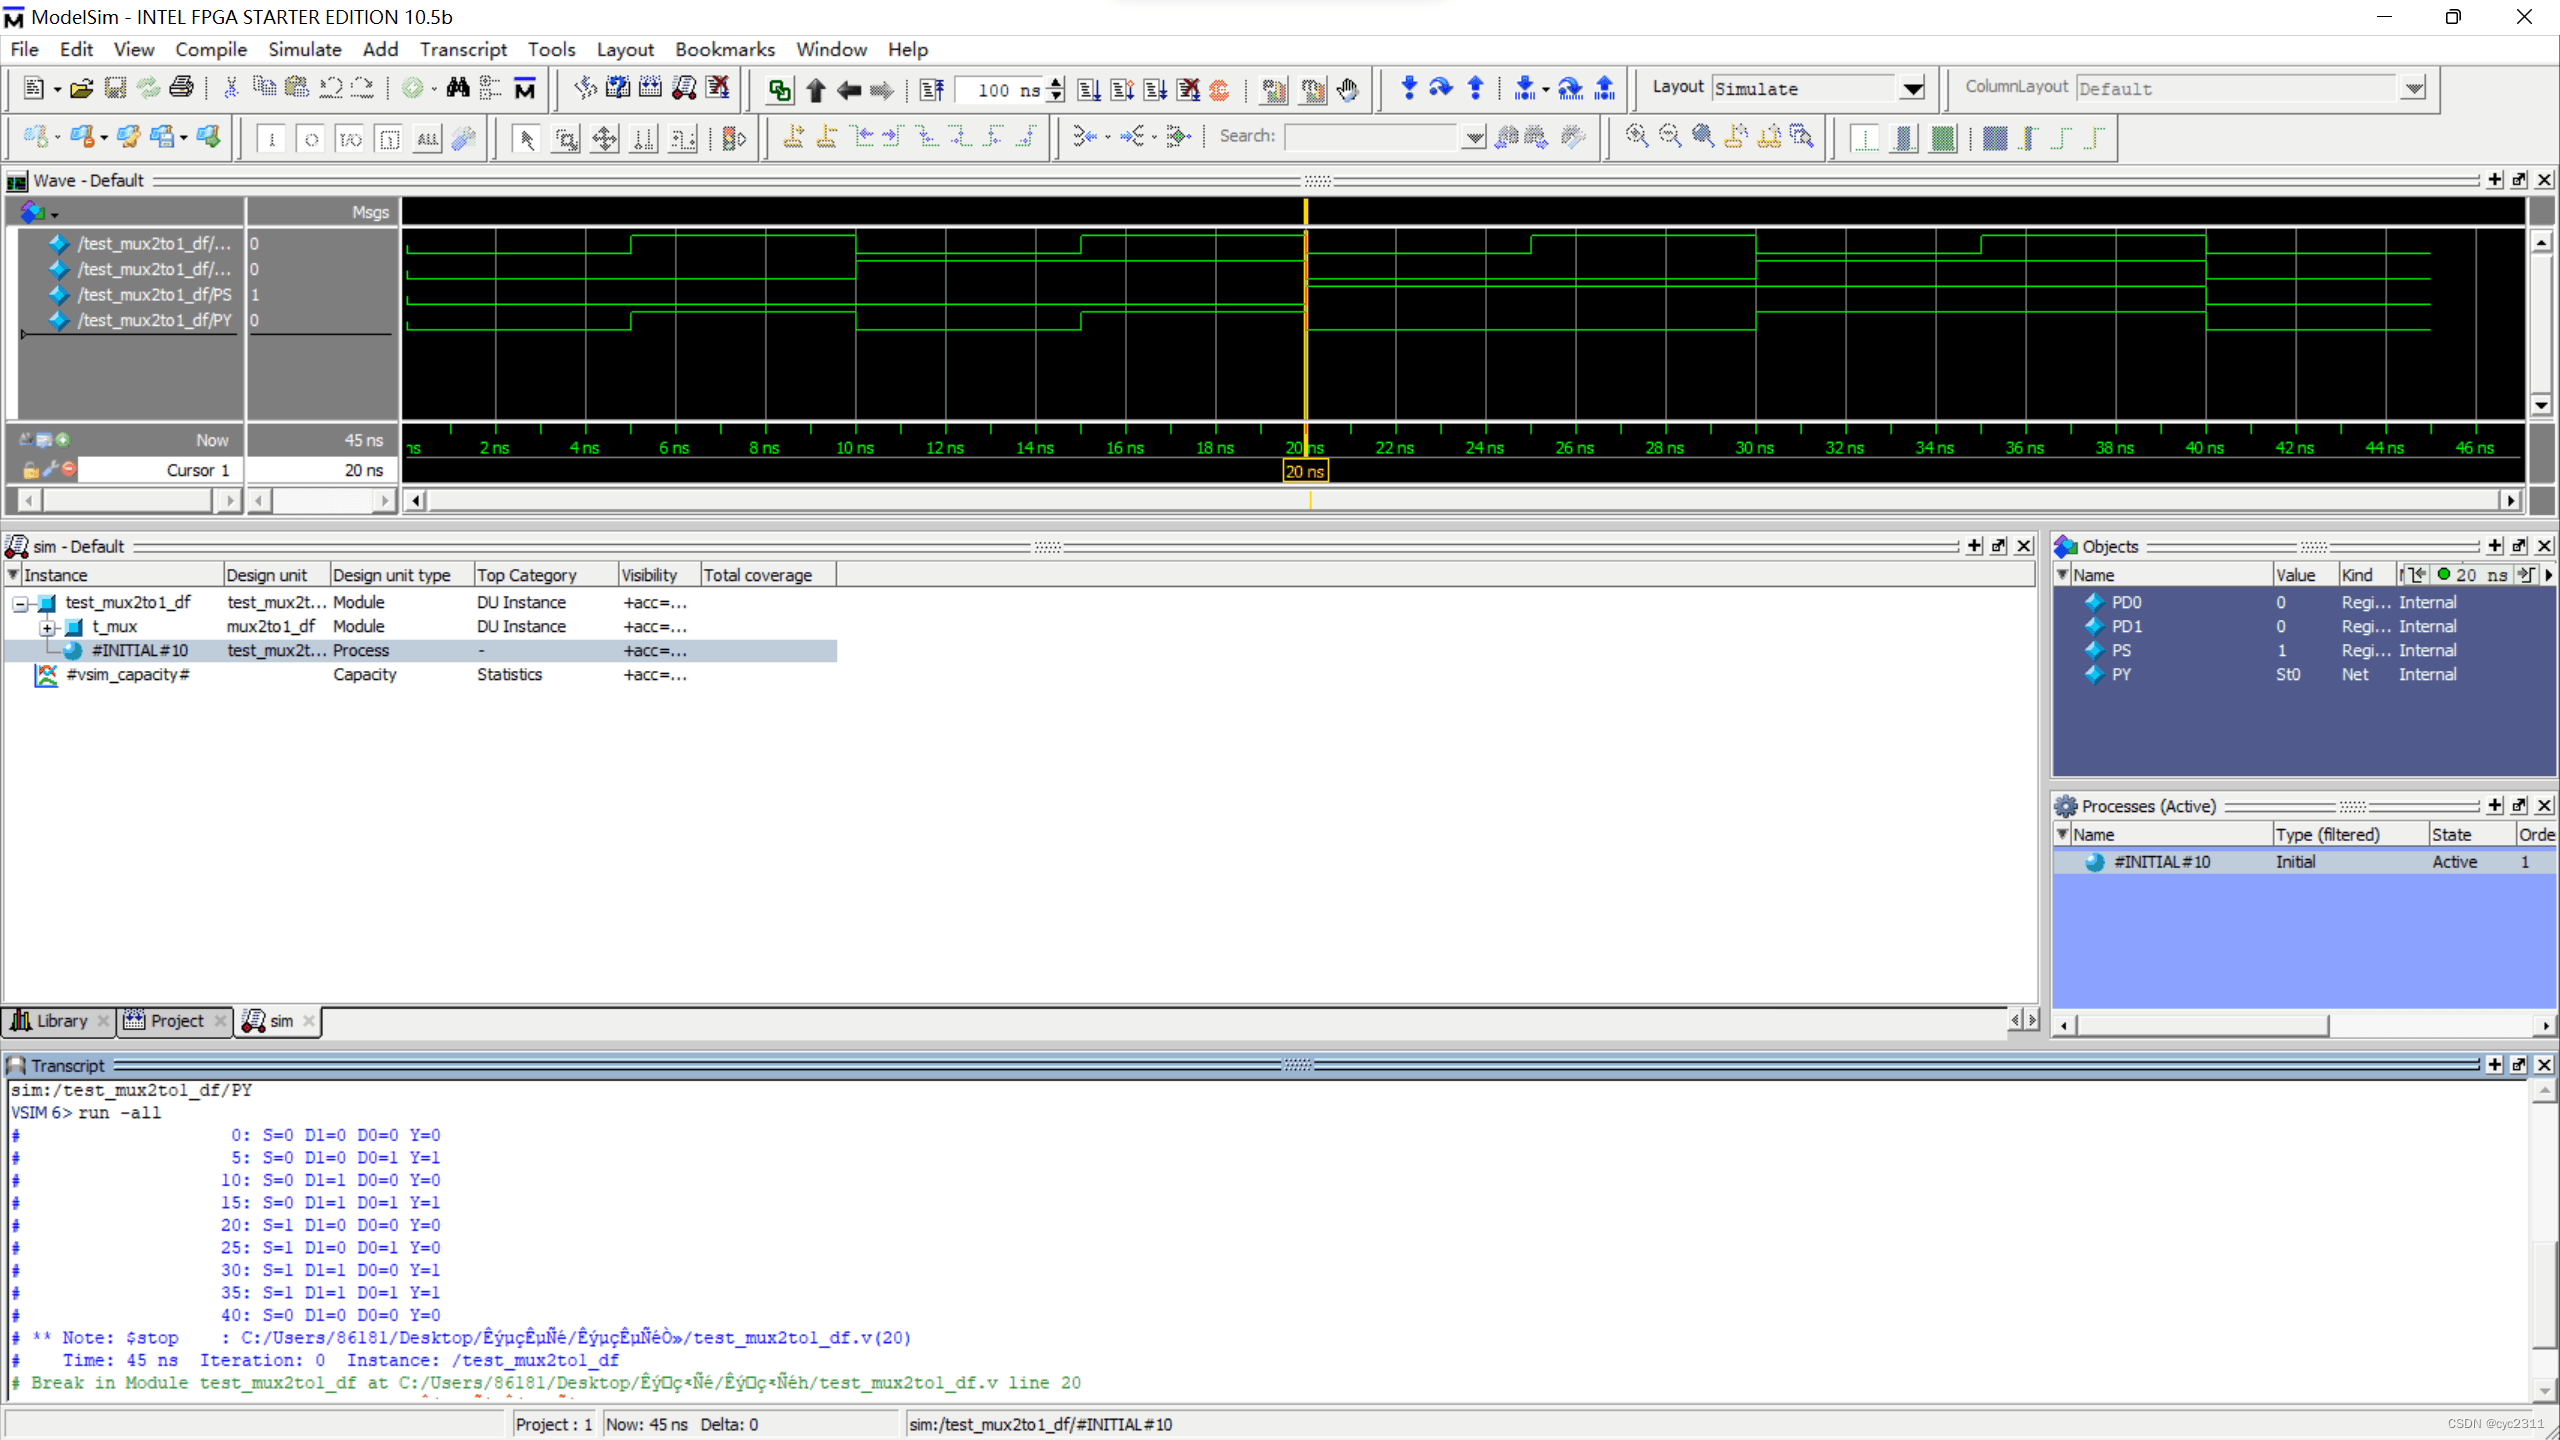Click the Find binoculars icon
Screen dimensions: 2560x1440
pyautogui.click(x=458, y=89)
